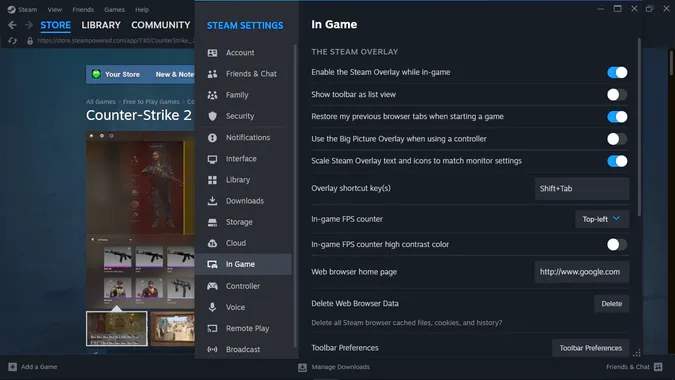Image resolution: width=675 pixels, height=380 pixels.
Task: Click the Family group icon
Action: [212, 95]
